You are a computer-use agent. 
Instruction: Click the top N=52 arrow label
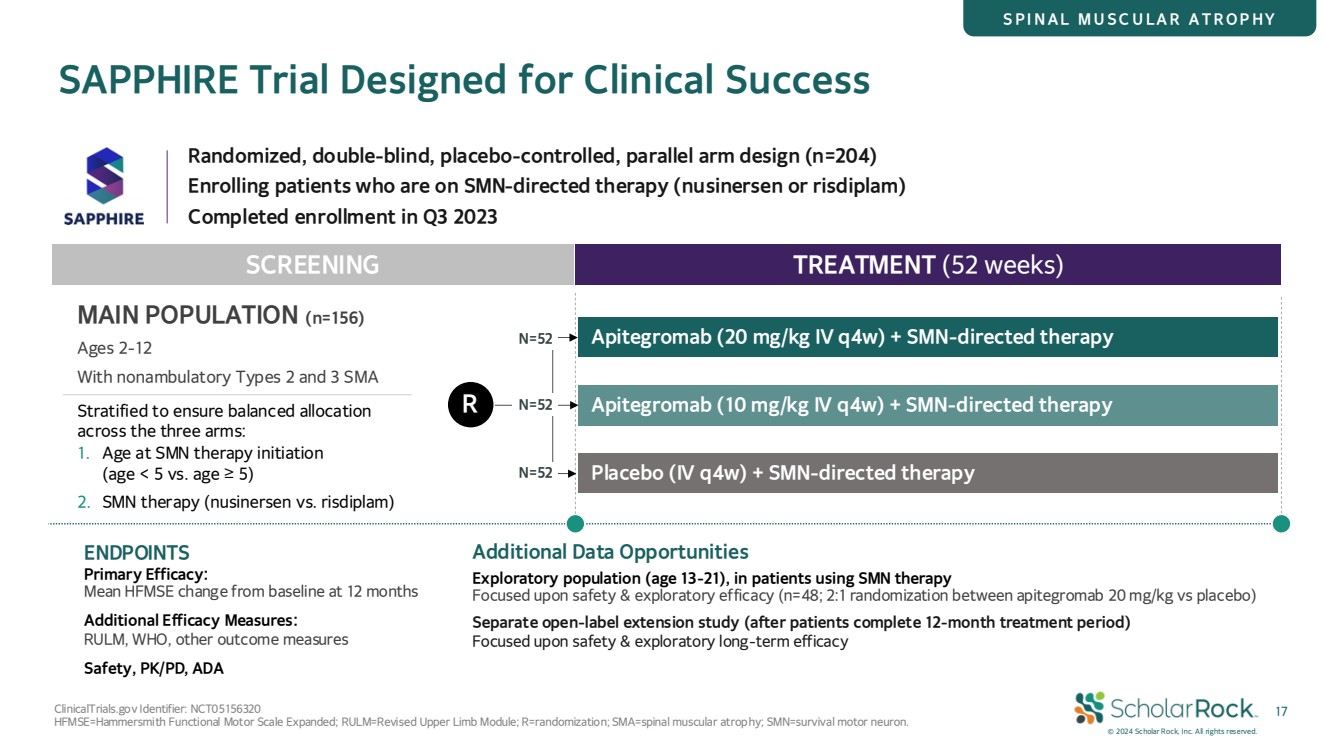click(x=536, y=339)
